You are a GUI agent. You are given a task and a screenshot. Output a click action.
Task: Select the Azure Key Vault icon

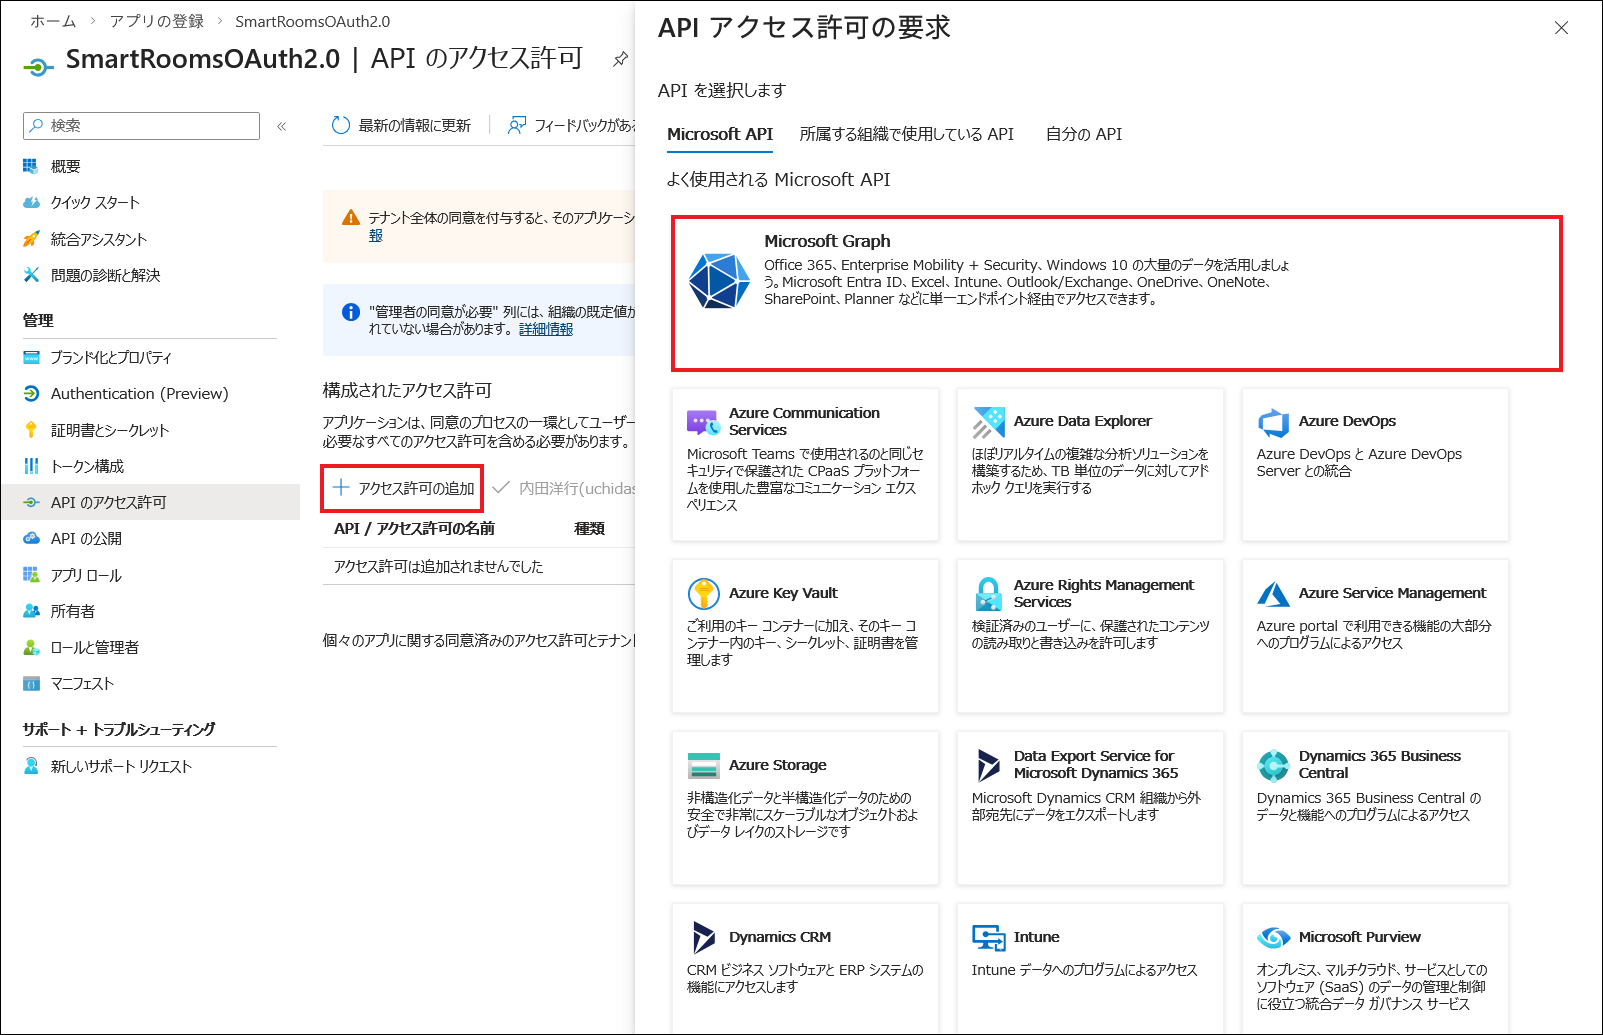[x=704, y=593]
